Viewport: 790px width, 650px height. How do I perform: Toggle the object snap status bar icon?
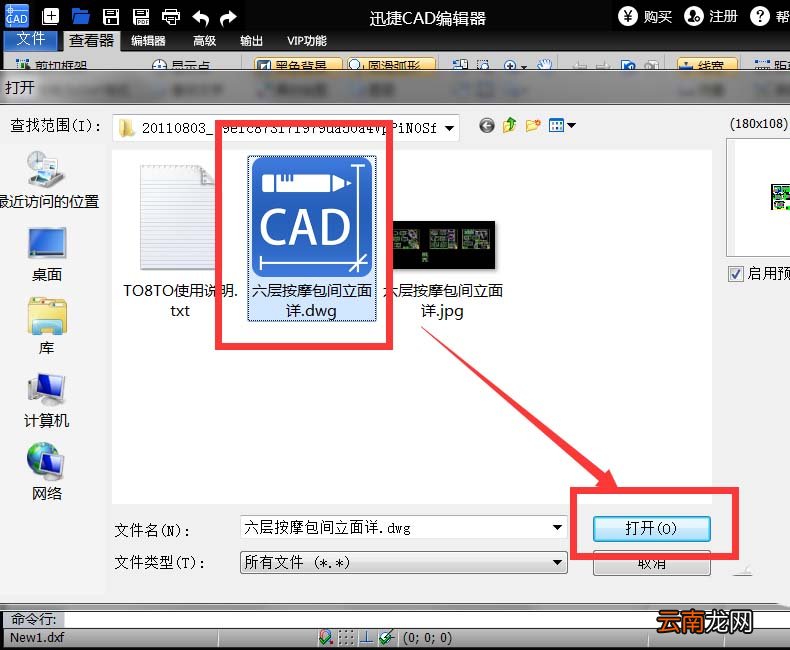pyautogui.click(x=325, y=637)
